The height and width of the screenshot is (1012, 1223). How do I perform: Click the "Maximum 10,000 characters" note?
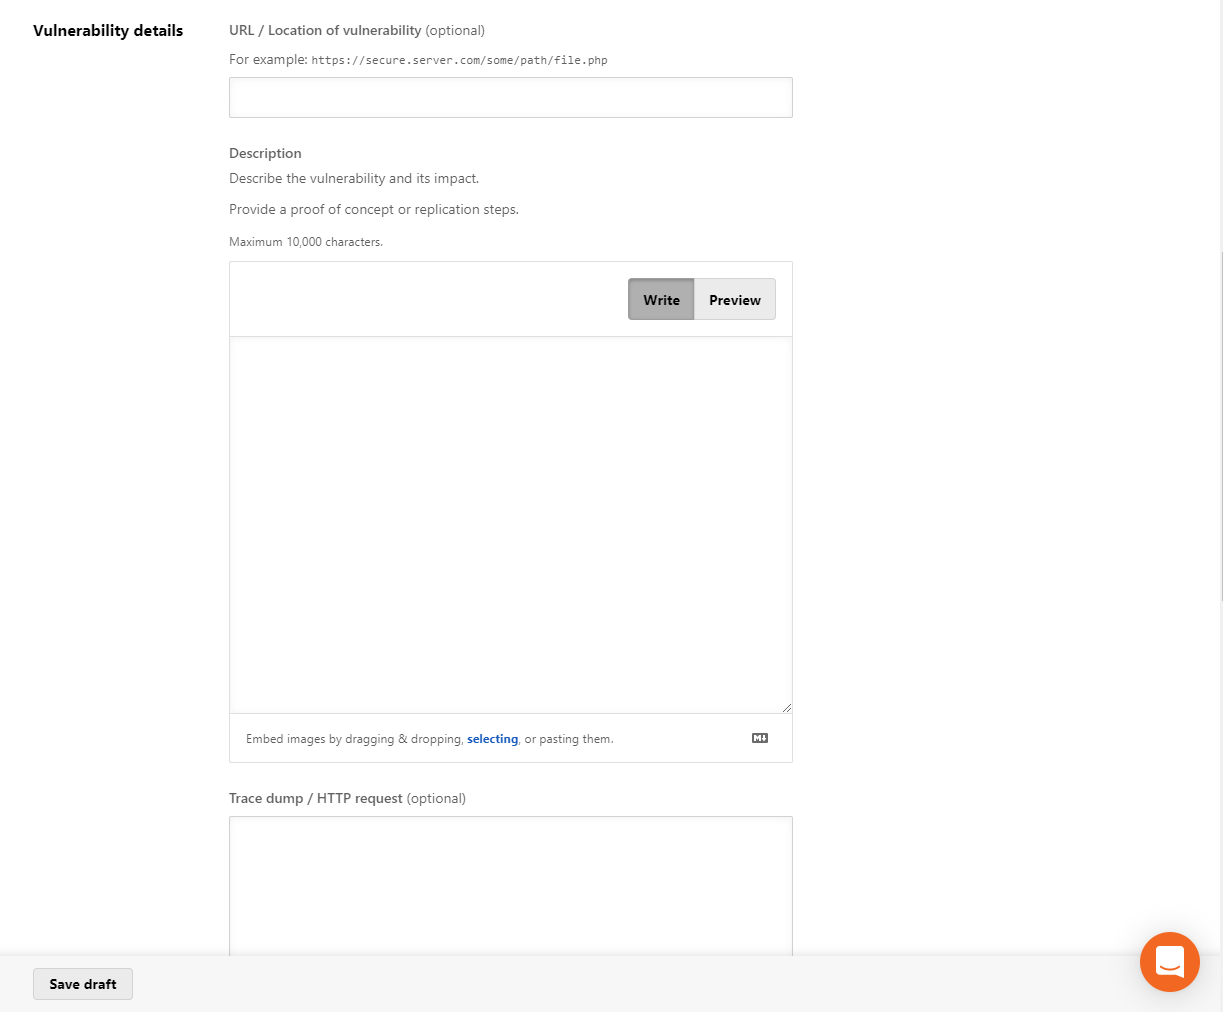click(306, 242)
